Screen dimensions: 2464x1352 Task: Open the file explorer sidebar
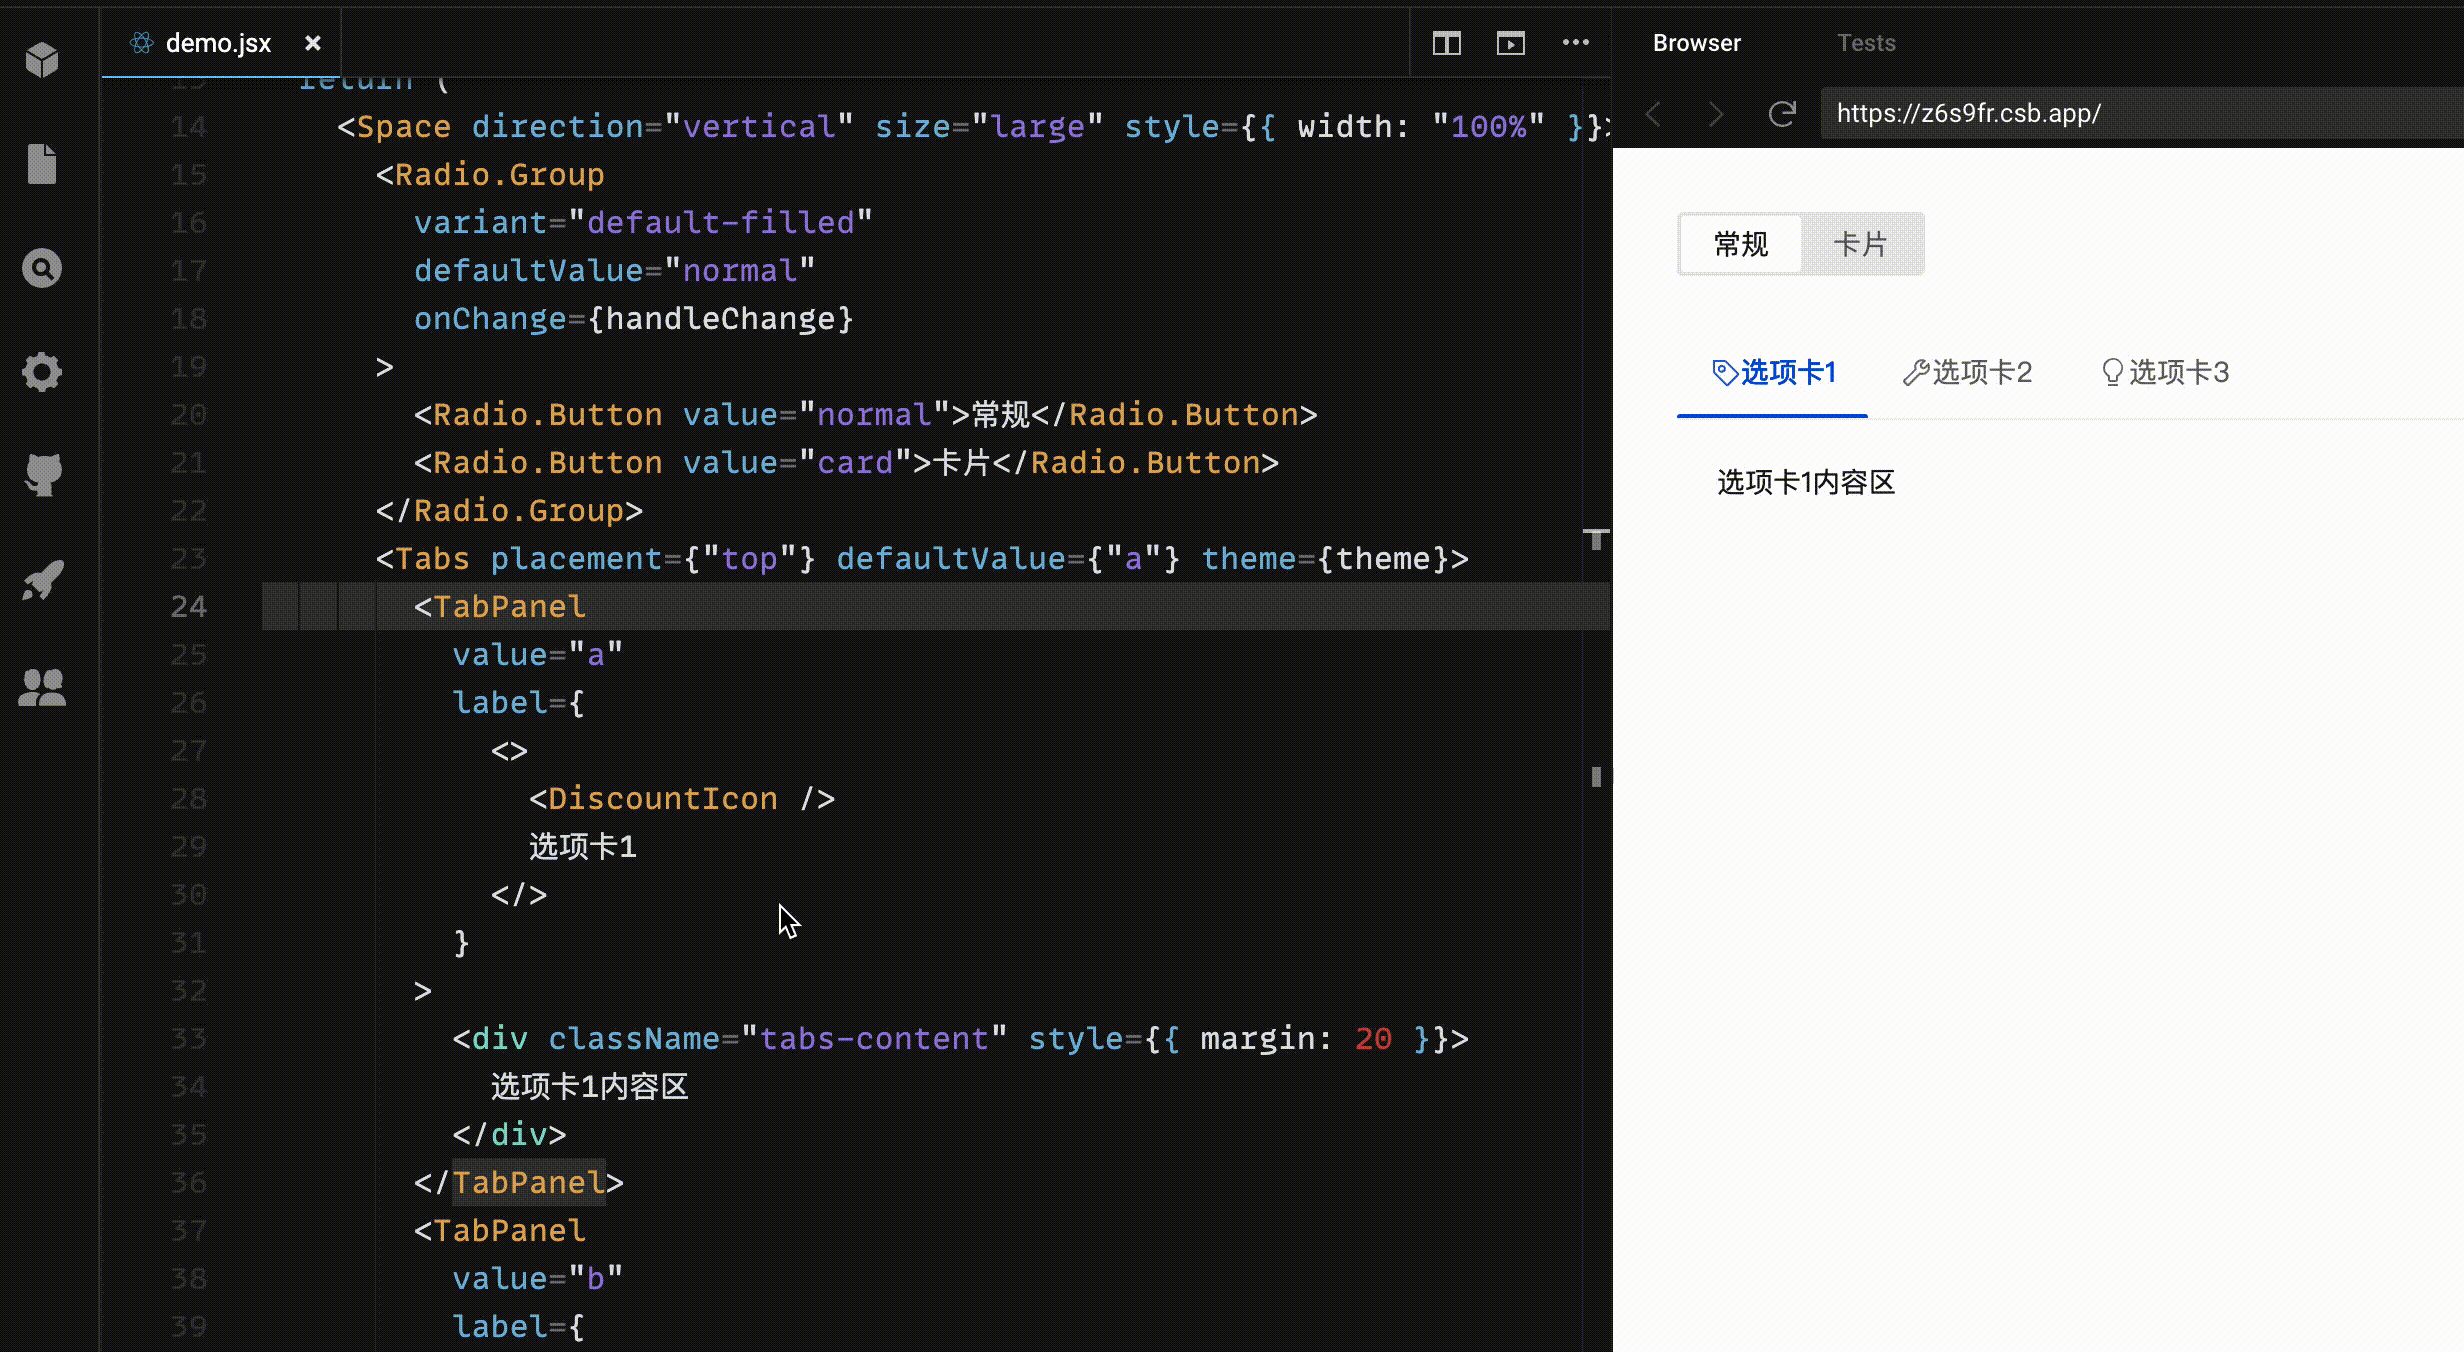tap(42, 165)
